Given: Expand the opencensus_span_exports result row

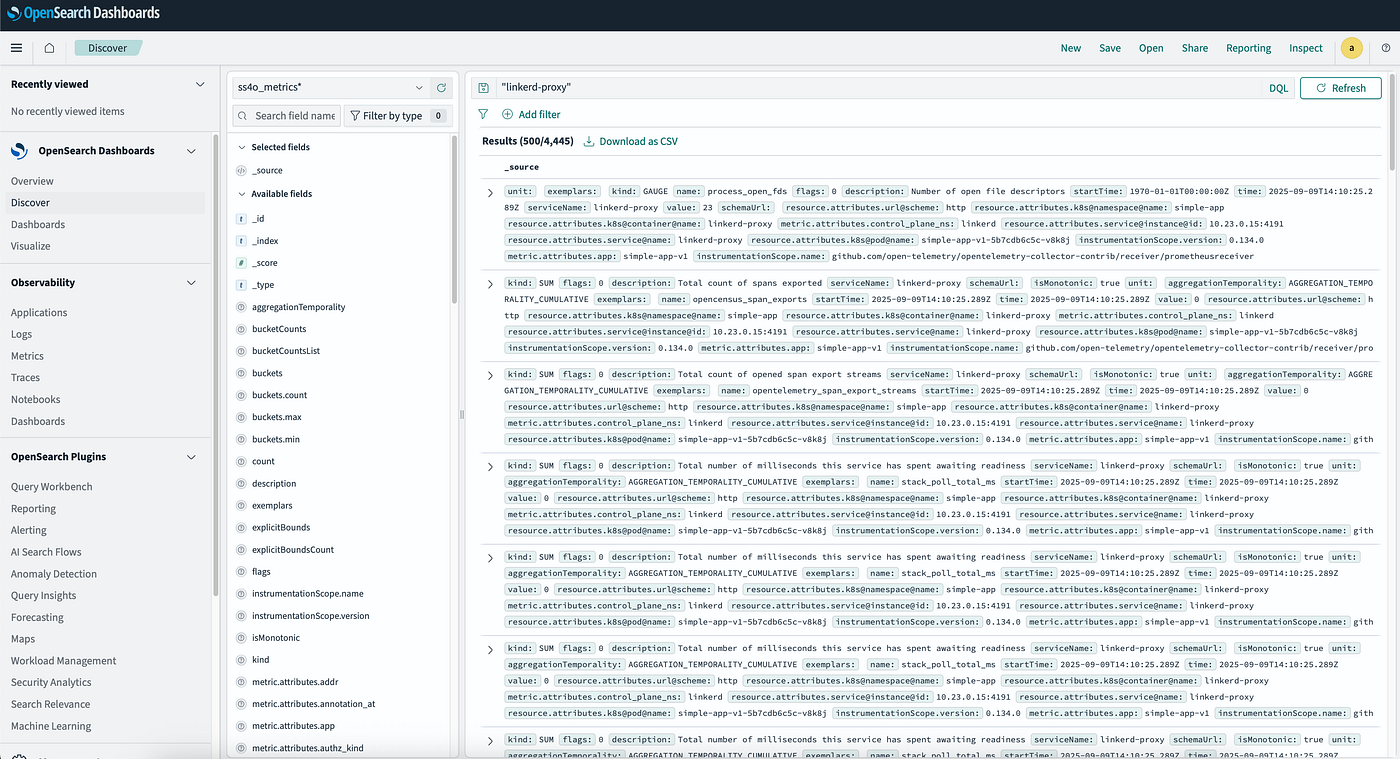Looking at the screenshot, I should (x=490, y=284).
